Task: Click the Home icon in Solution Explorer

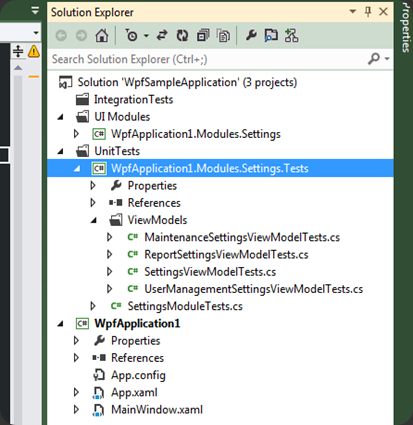Action: 102,35
